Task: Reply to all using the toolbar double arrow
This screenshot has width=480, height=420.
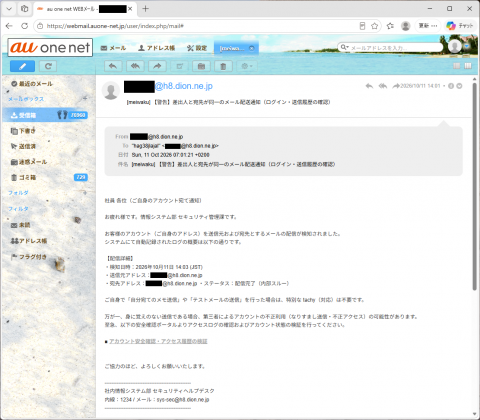Action: pos(135,66)
